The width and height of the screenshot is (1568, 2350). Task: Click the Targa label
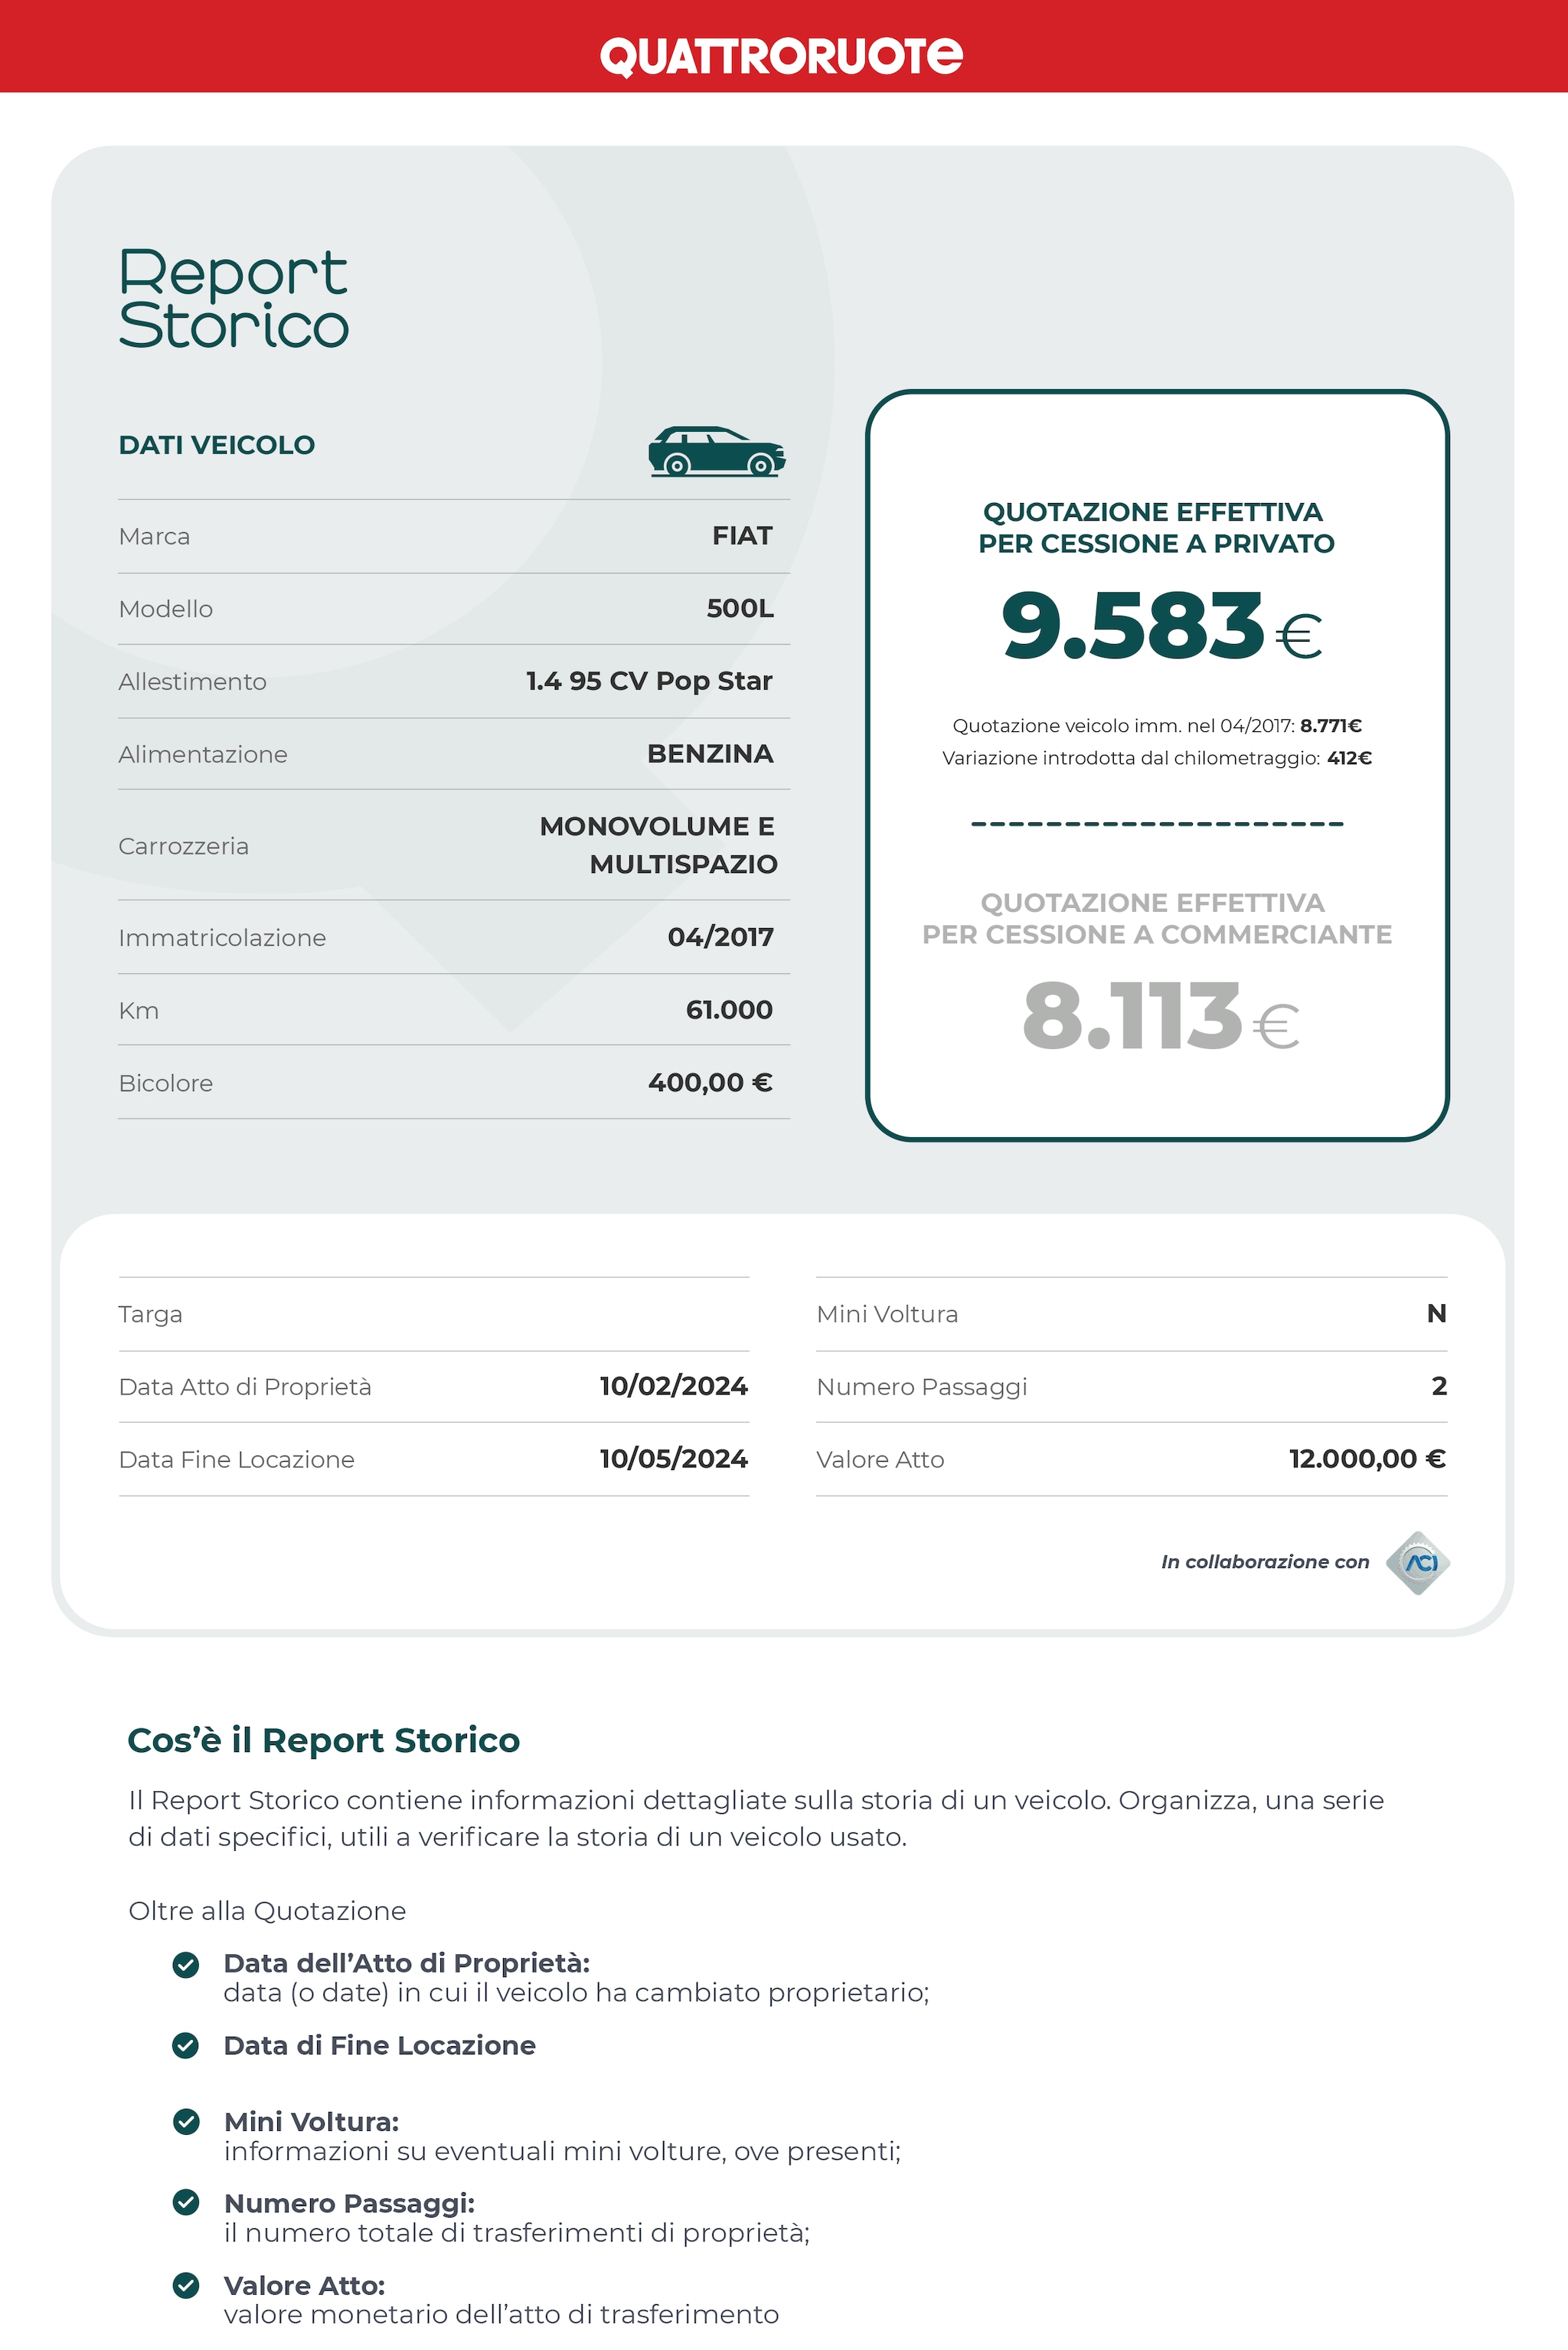click(150, 1314)
